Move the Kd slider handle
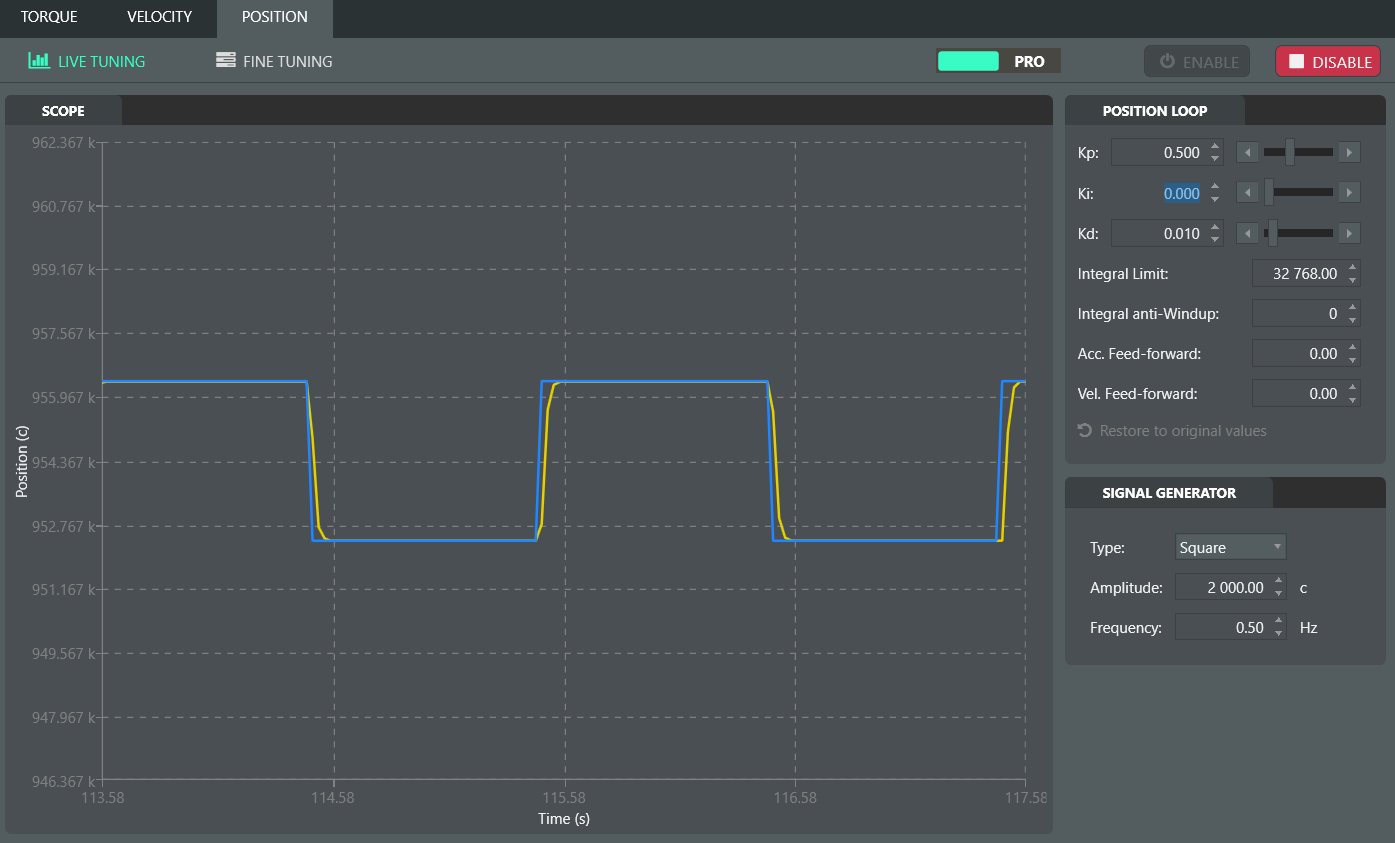Viewport: 1395px width, 843px height. (1272, 233)
